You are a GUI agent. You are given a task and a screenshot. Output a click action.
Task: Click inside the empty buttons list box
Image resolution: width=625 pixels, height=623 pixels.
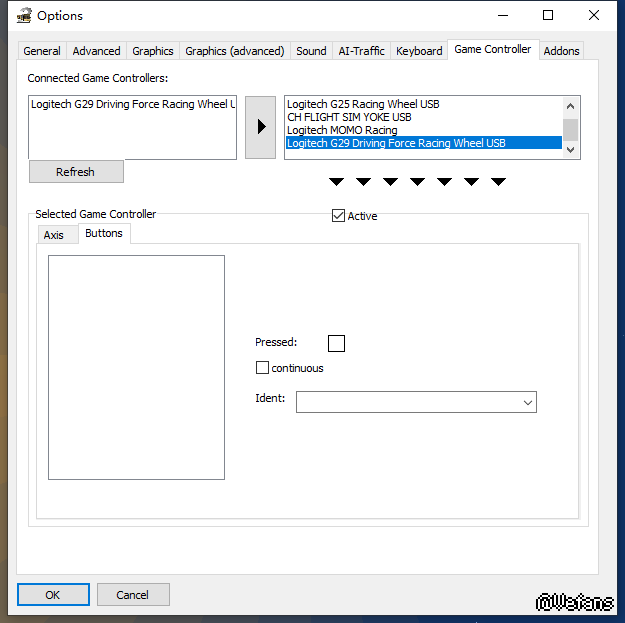[x=136, y=368]
